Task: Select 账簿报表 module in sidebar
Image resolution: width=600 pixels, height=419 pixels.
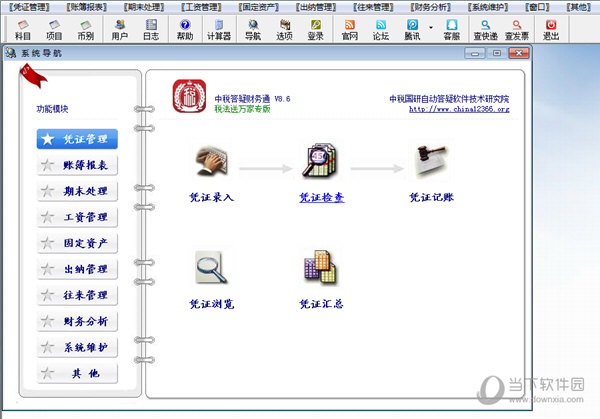Action: 77,165
